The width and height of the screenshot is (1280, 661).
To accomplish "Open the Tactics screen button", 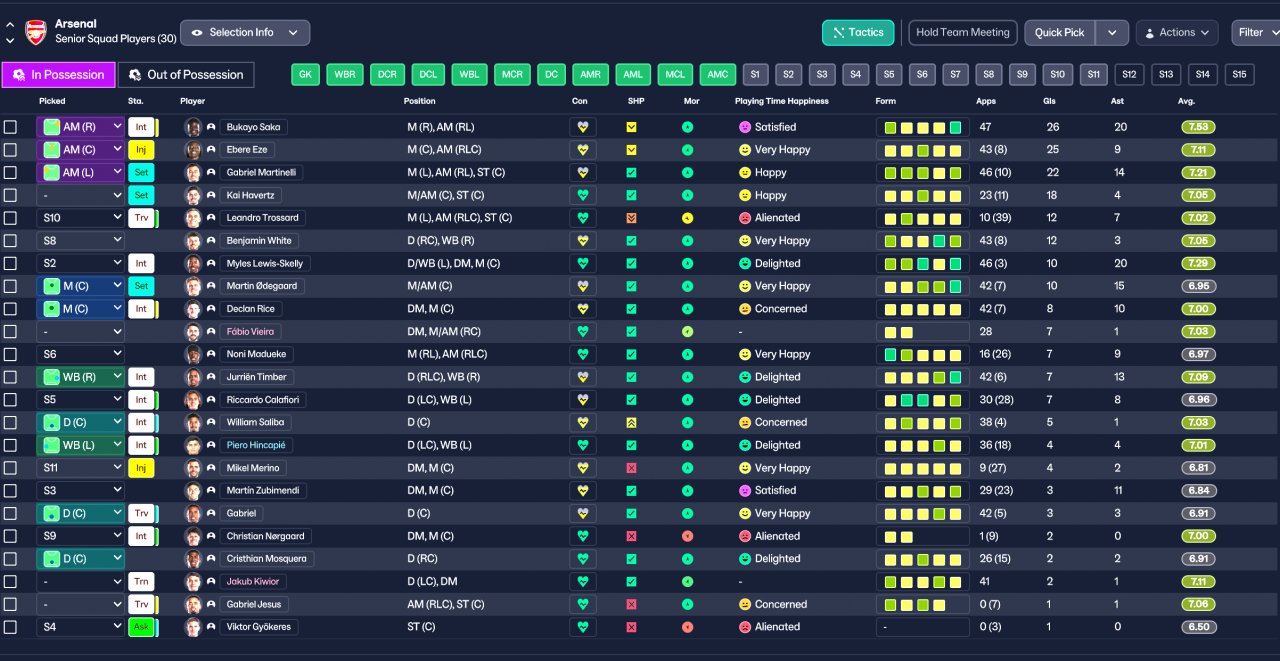I will pos(858,32).
